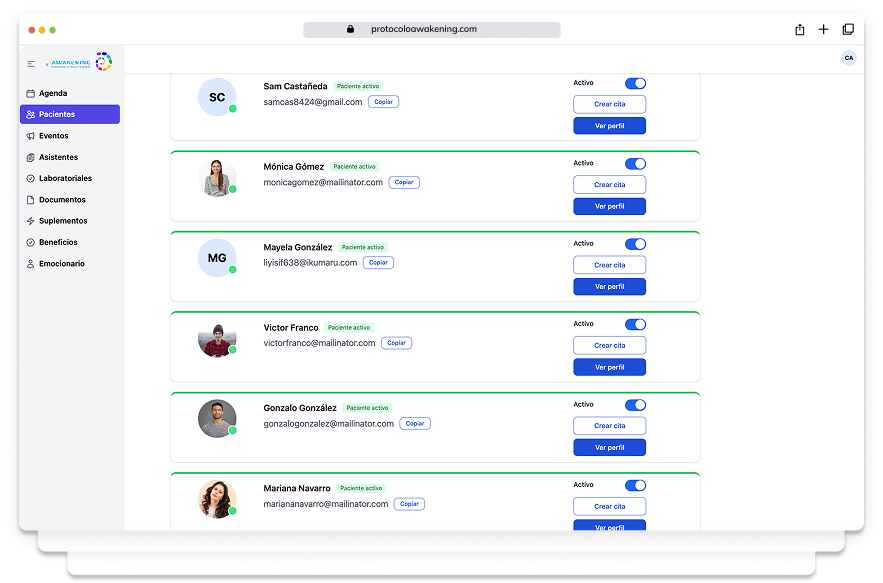This screenshot has width=883, height=583.
Task: Click the browser address bar
Action: [x=431, y=30]
